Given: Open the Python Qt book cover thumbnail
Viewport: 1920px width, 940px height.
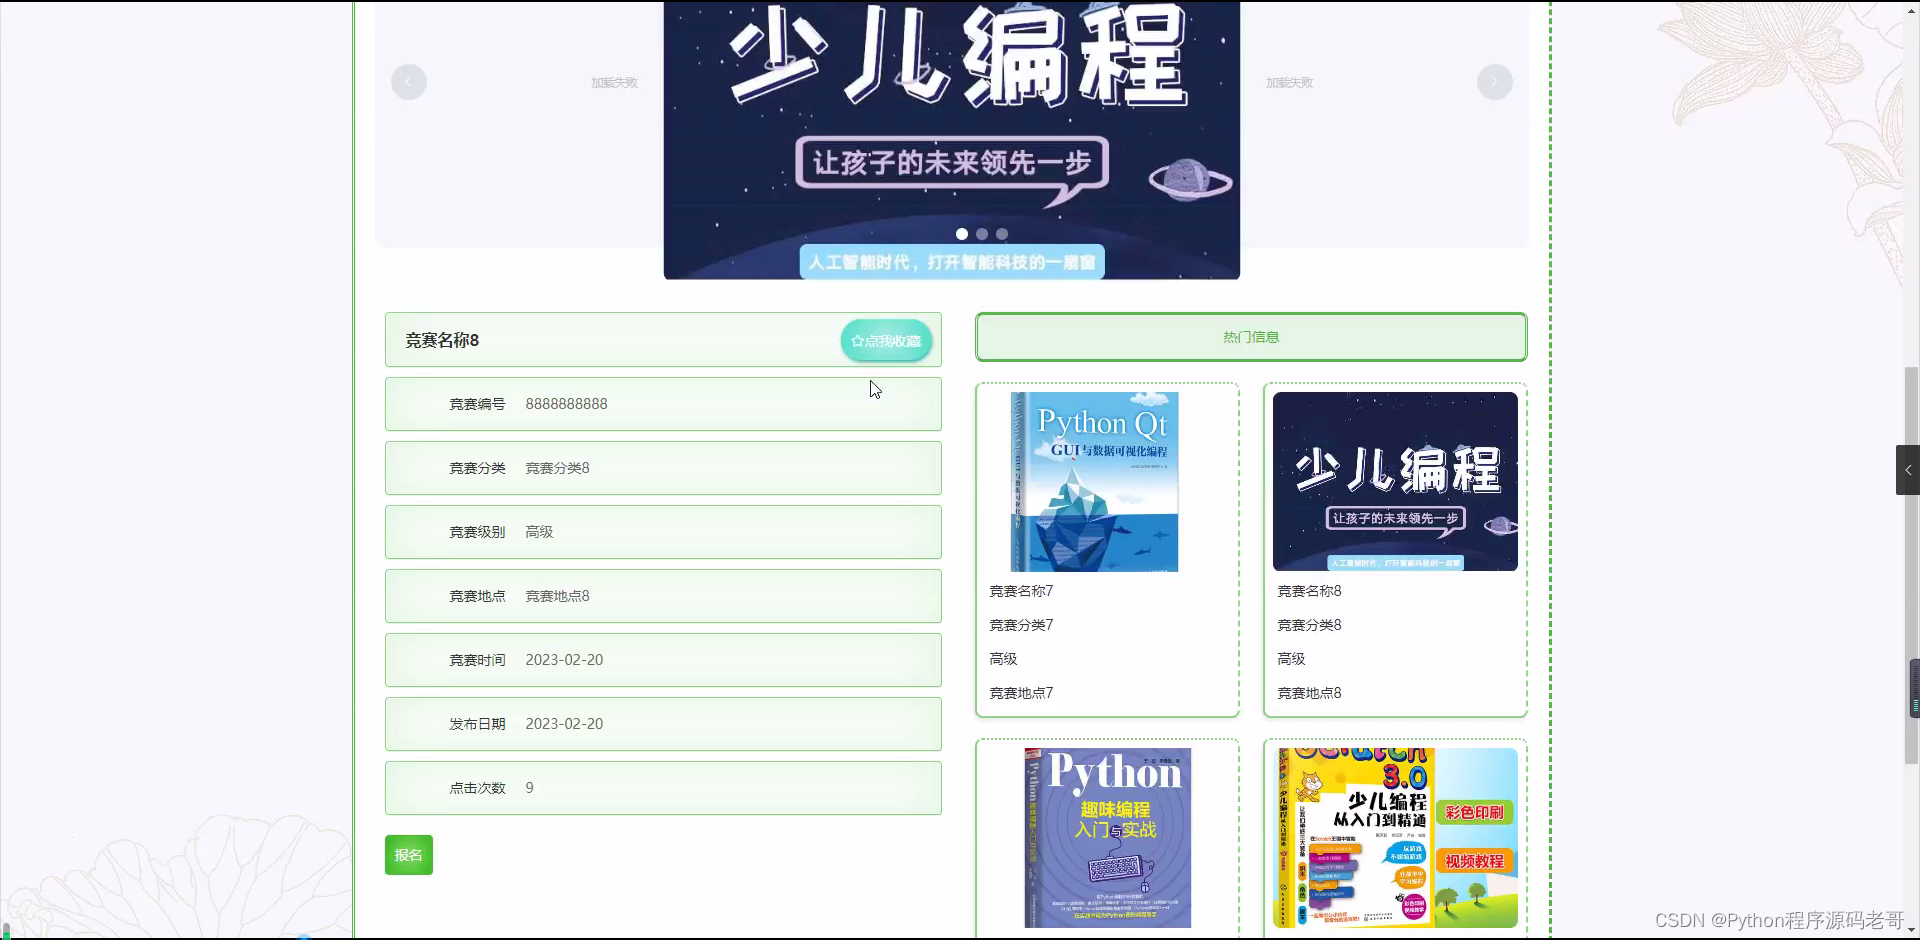Looking at the screenshot, I should 1094,481.
